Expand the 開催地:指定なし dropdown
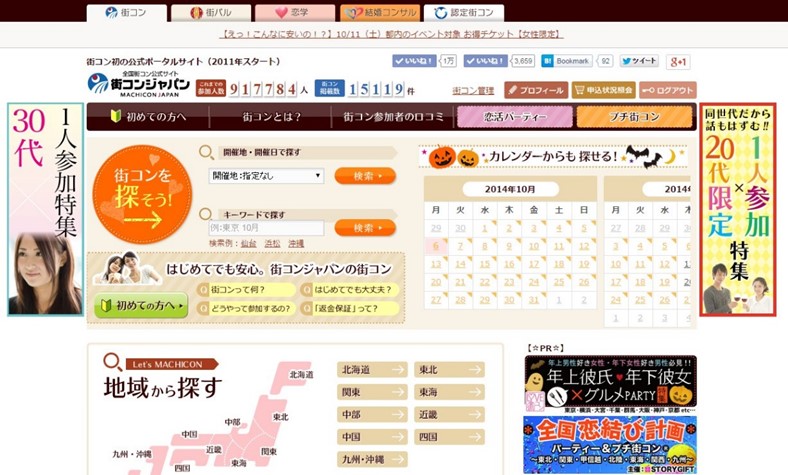788x475 pixels. pos(266,176)
